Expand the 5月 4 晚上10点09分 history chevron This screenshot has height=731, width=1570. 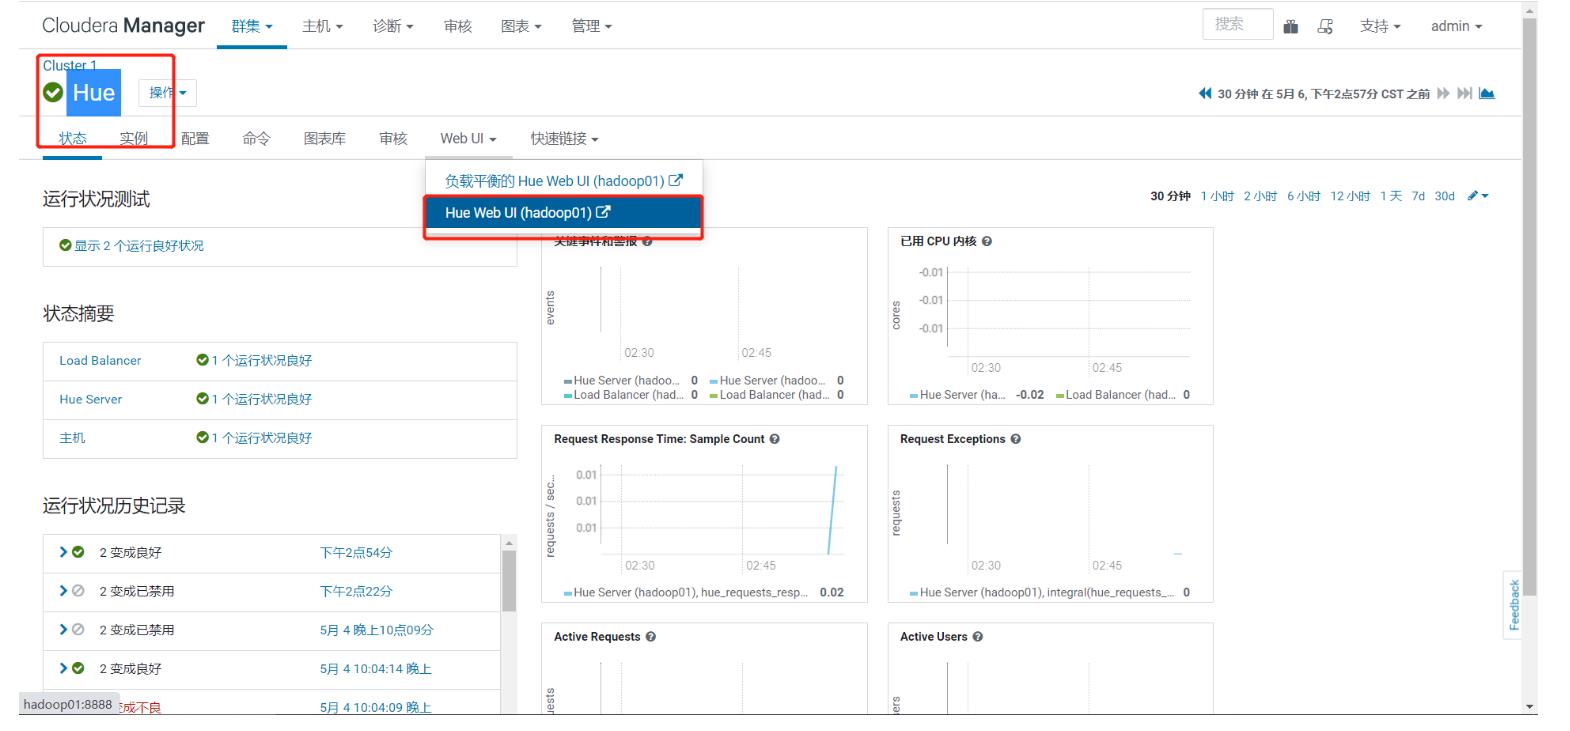(x=63, y=630)
